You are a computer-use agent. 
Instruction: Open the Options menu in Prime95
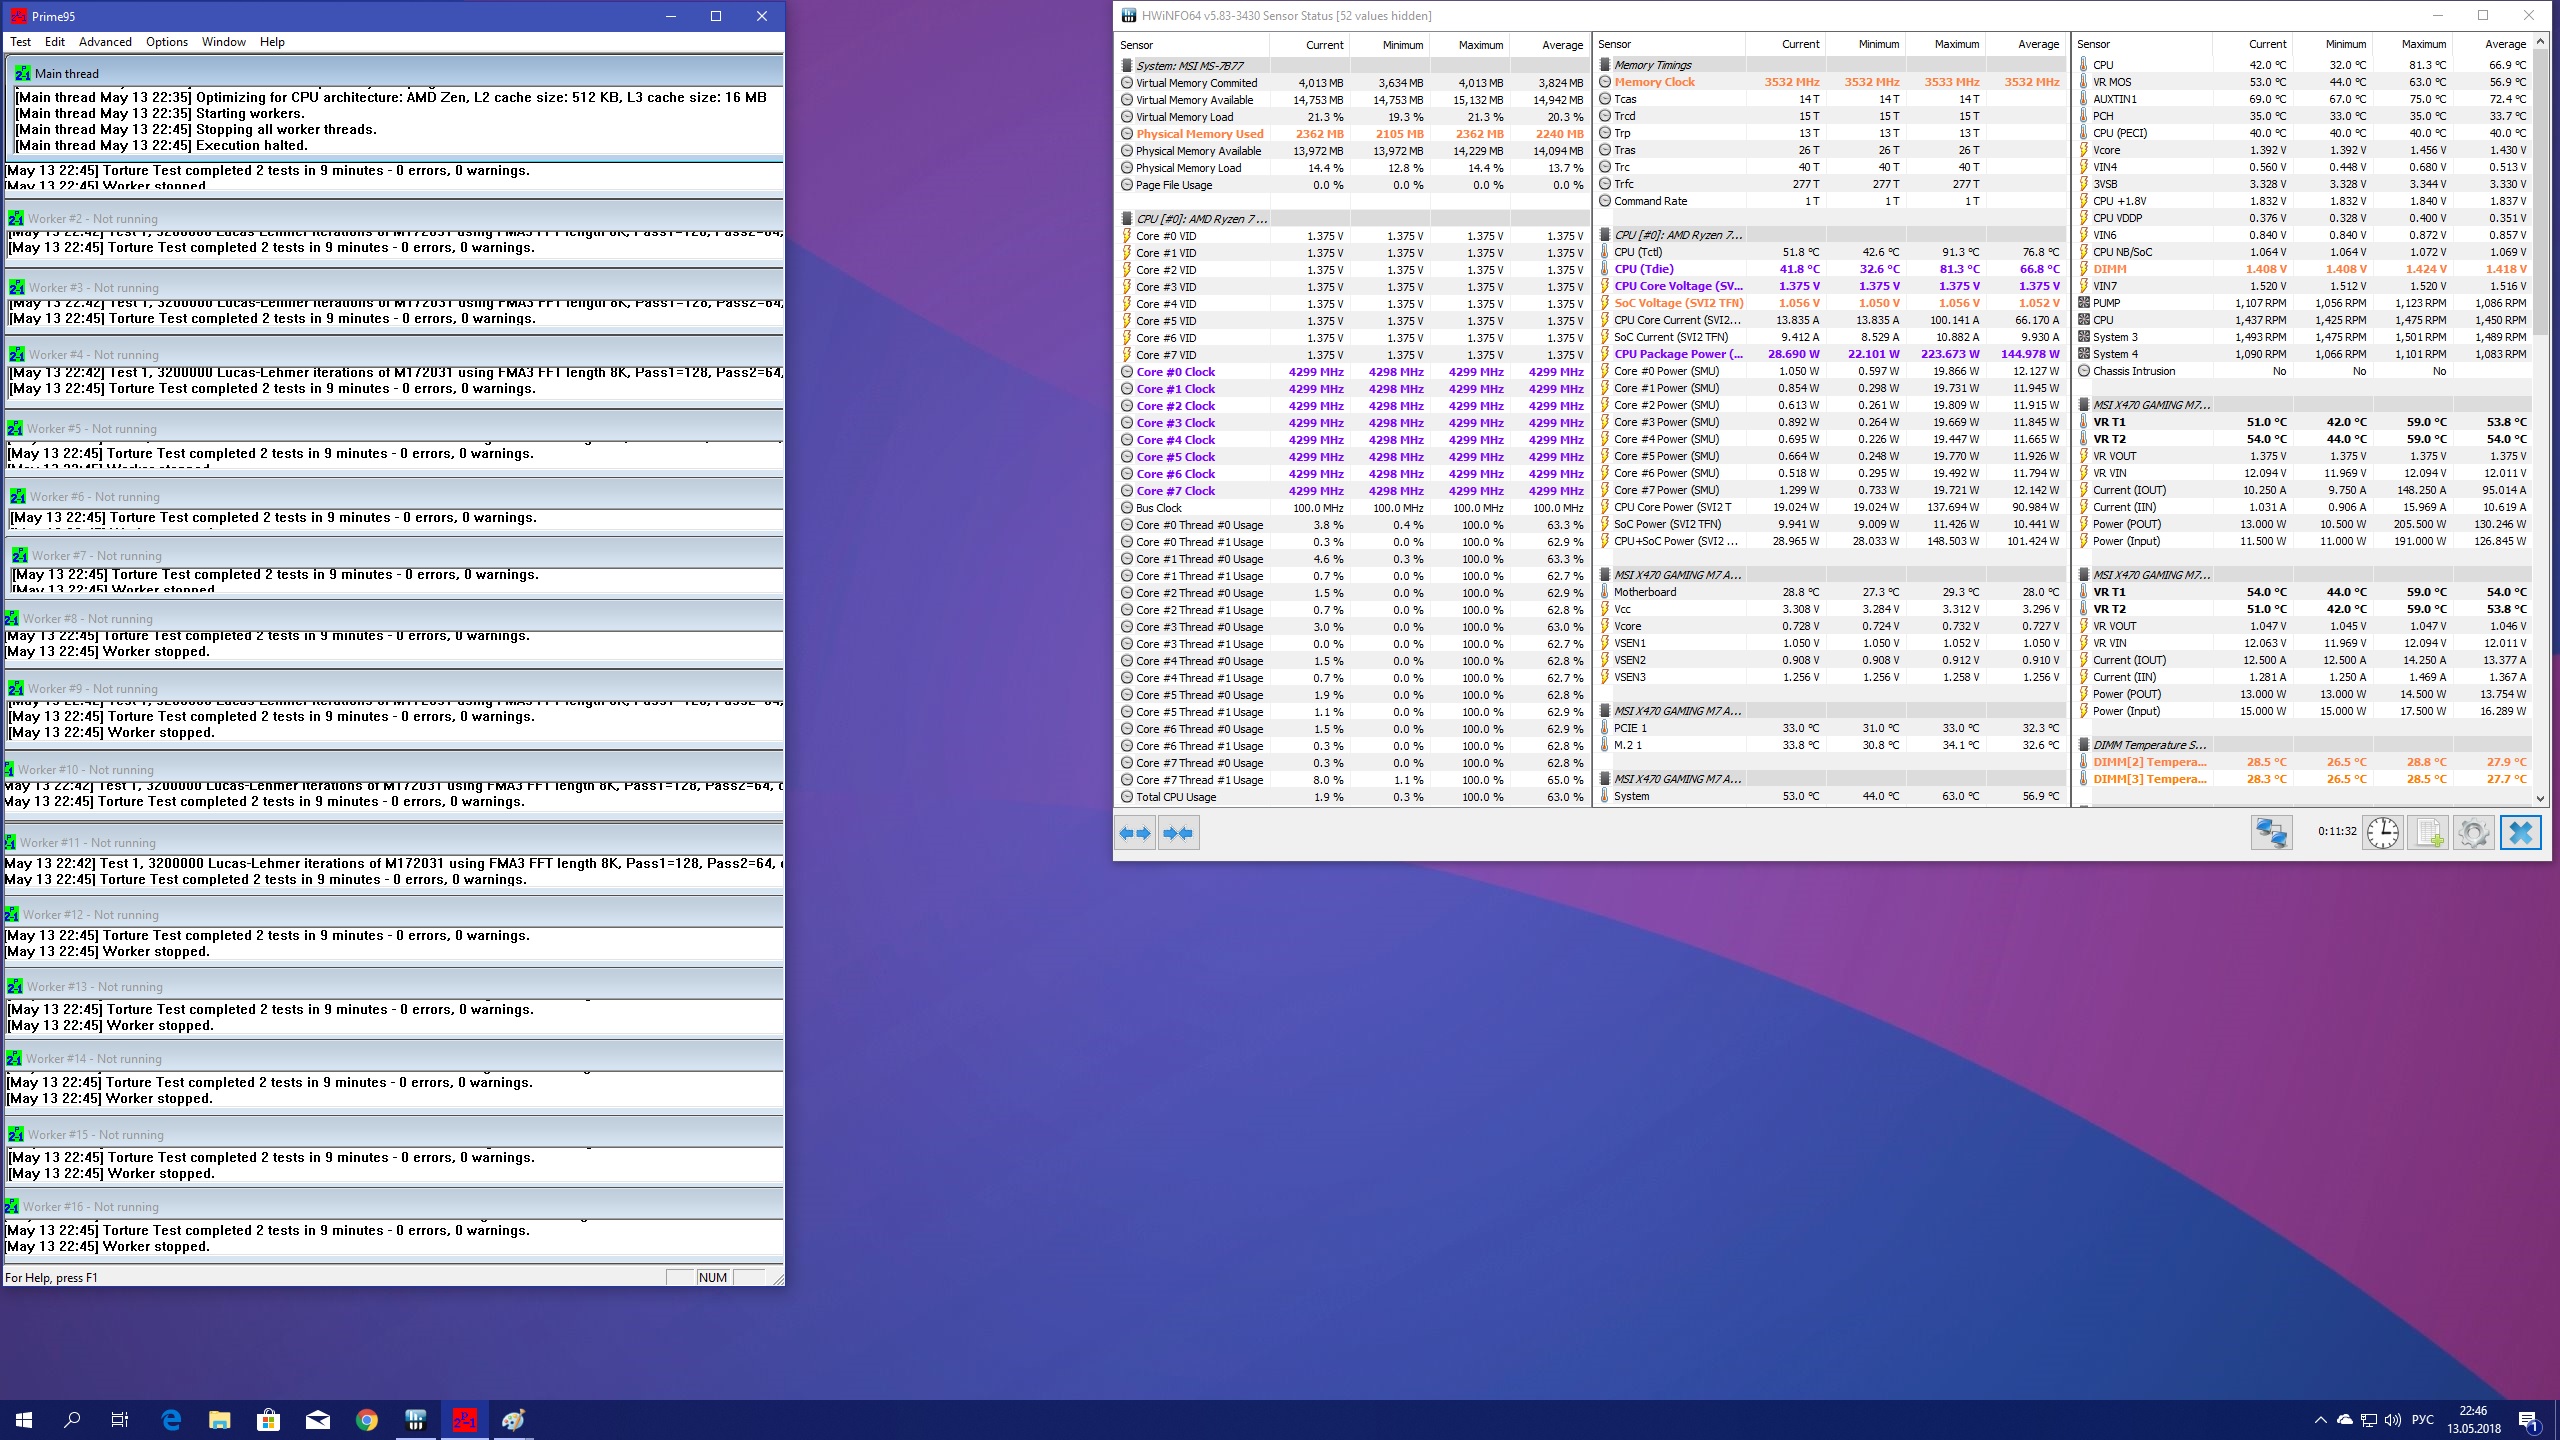click(166, 42)
